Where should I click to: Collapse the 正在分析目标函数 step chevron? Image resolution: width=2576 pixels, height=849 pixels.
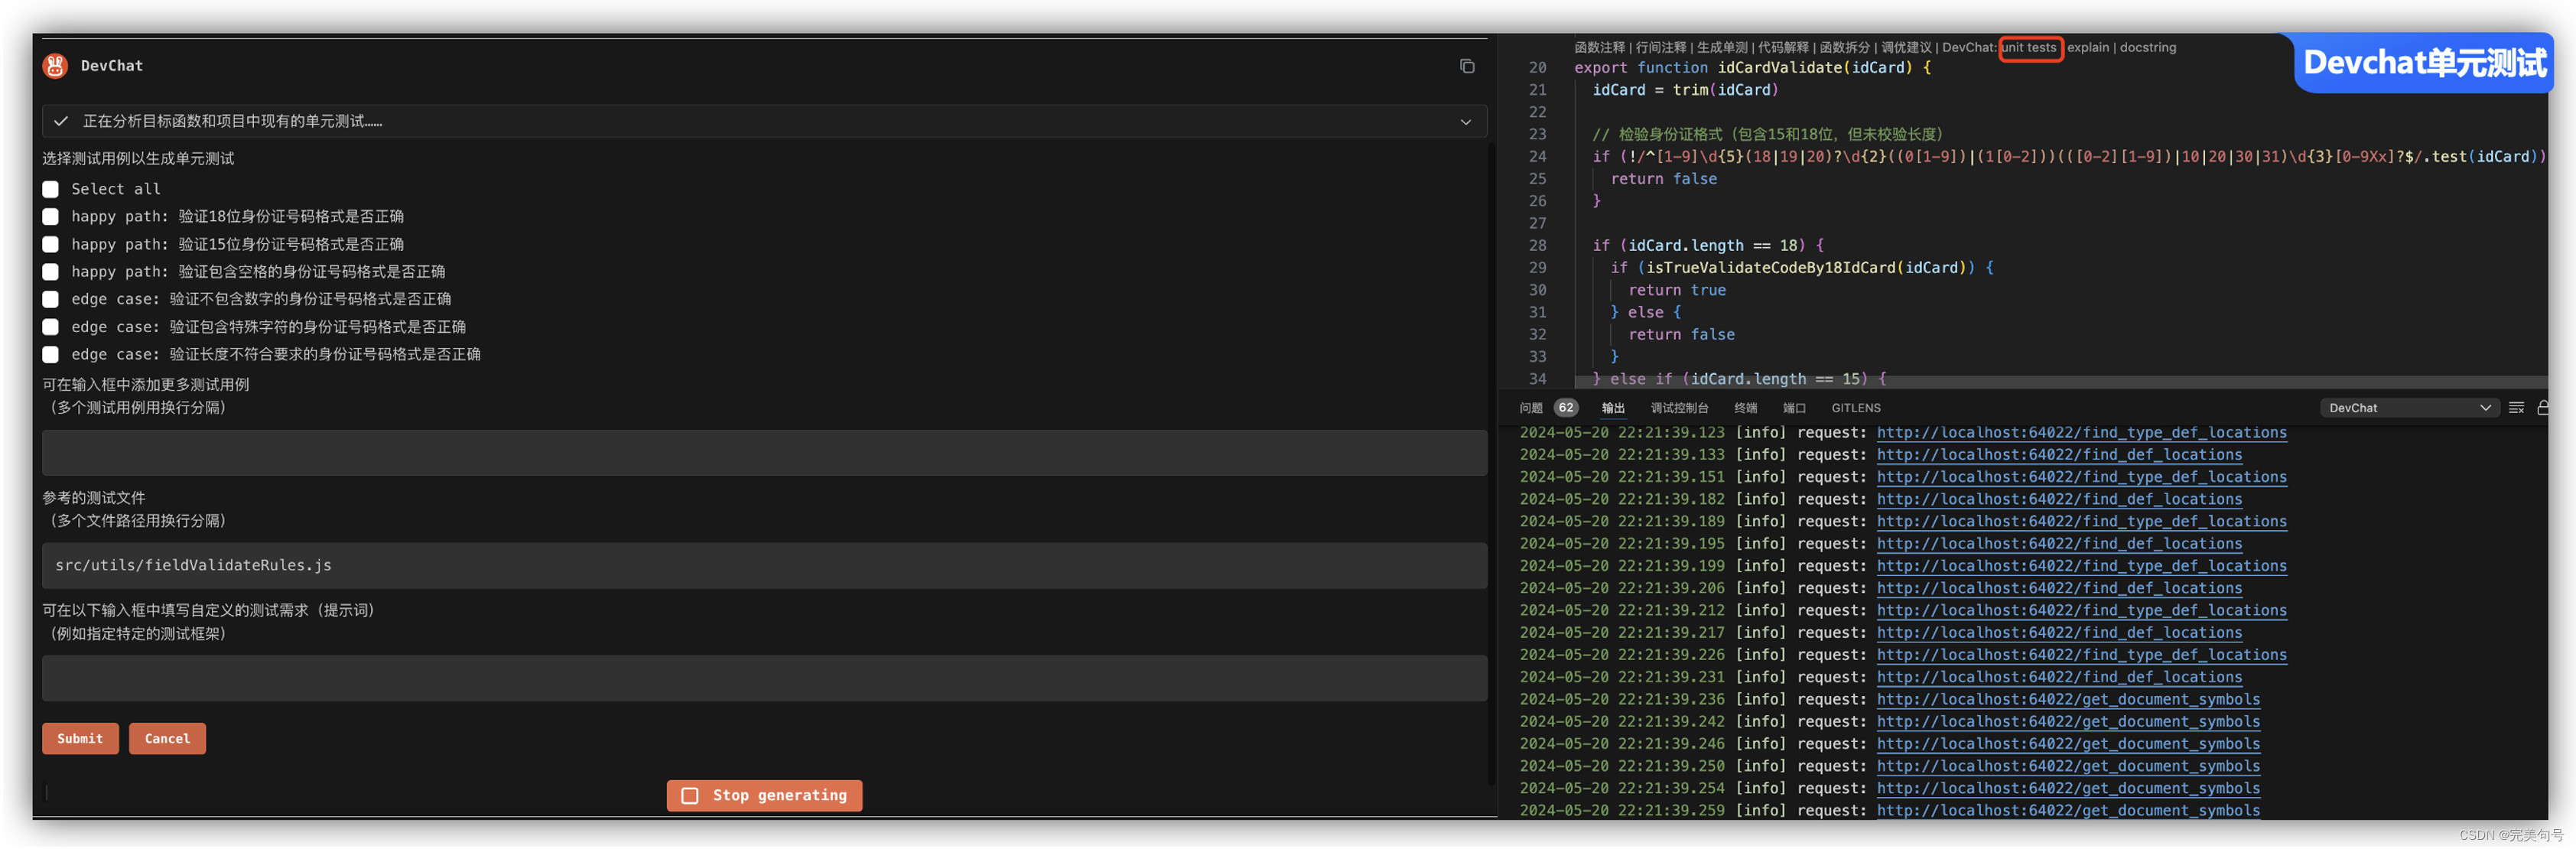[1465, 122]
